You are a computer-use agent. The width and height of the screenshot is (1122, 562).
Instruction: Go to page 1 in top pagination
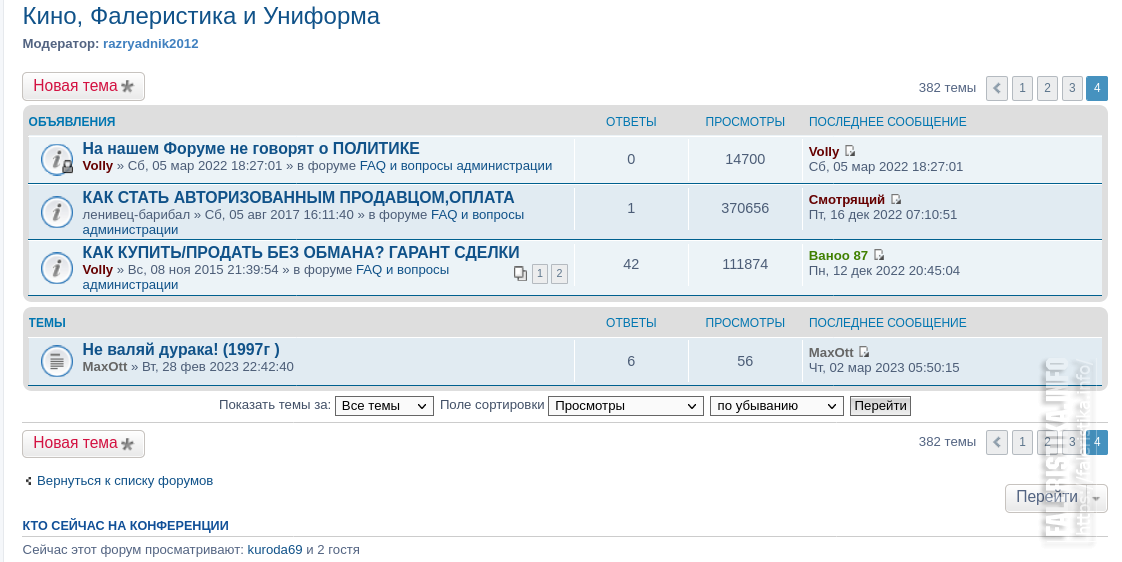[x=1022, y=88]
